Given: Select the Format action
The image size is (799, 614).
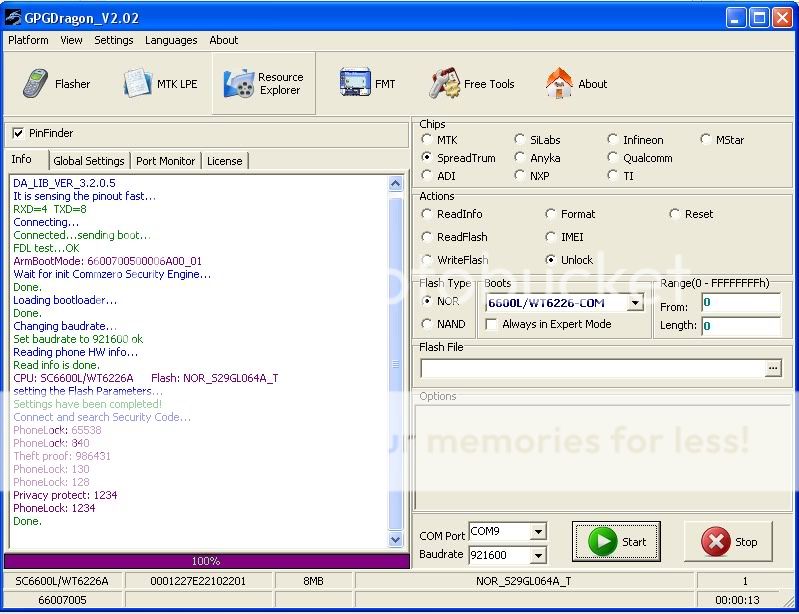Looking at the screenshot, I should (x=550, y=214).
